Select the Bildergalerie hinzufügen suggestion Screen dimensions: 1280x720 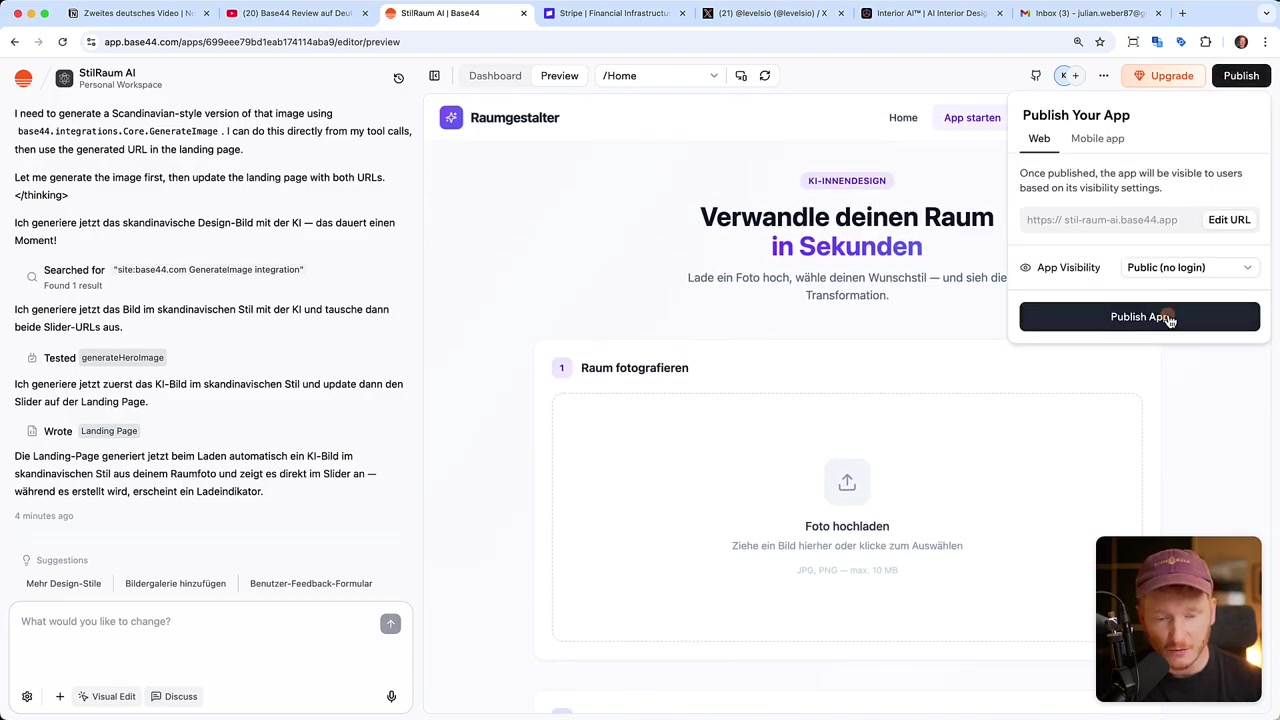175,584
